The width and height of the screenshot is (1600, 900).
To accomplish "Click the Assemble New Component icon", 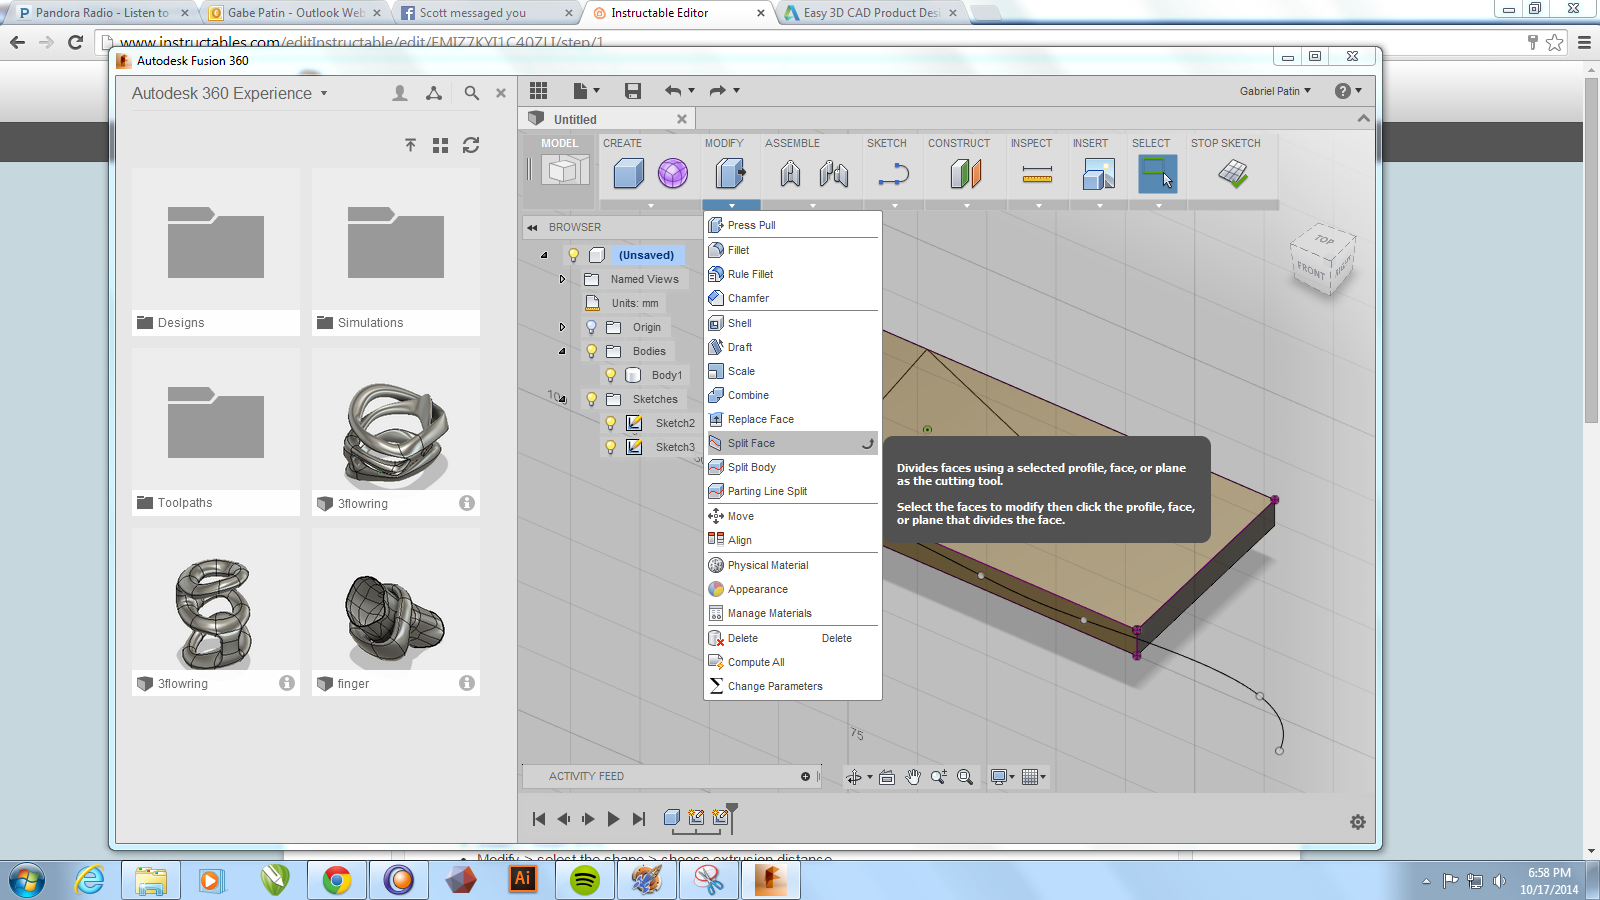I will point(790,174).
